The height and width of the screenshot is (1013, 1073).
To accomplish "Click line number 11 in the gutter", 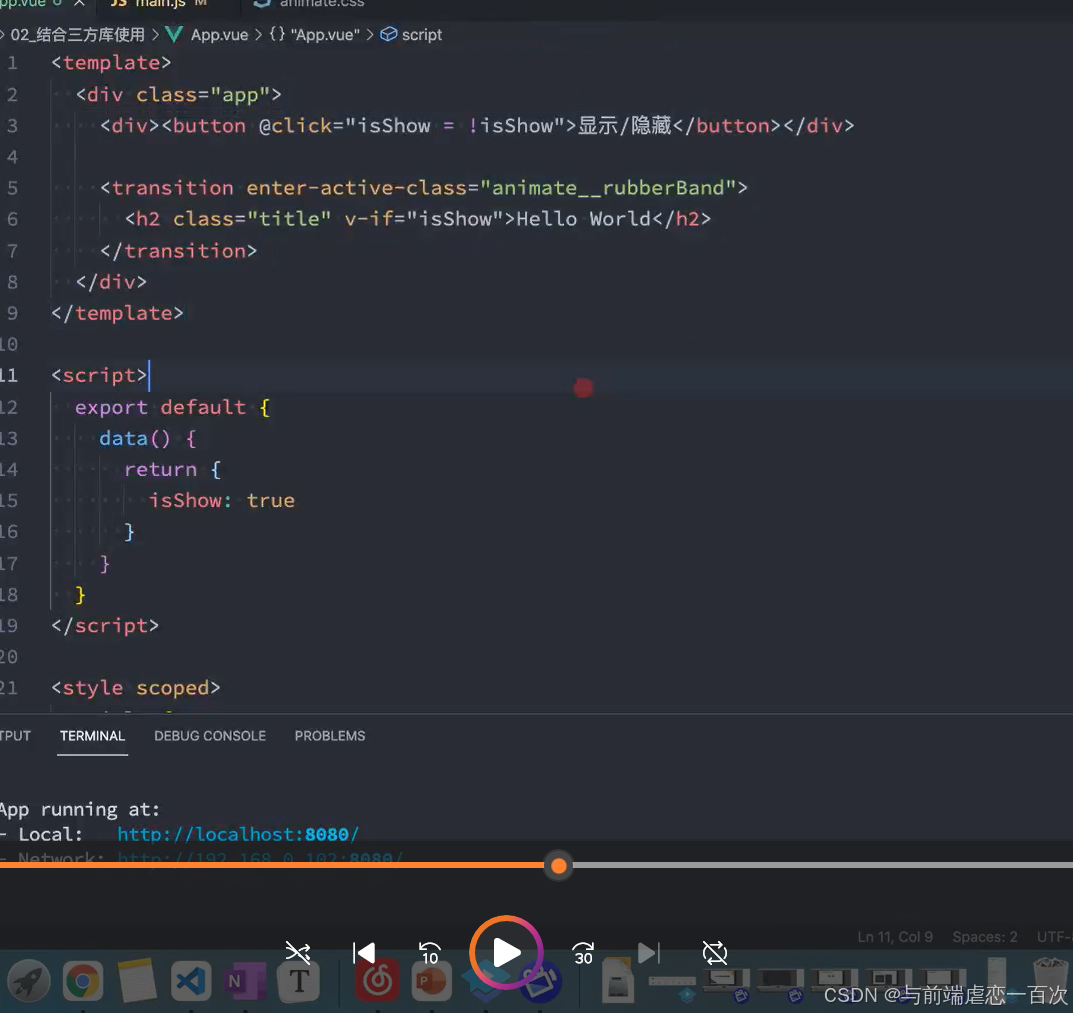I will tap(9, 375).
